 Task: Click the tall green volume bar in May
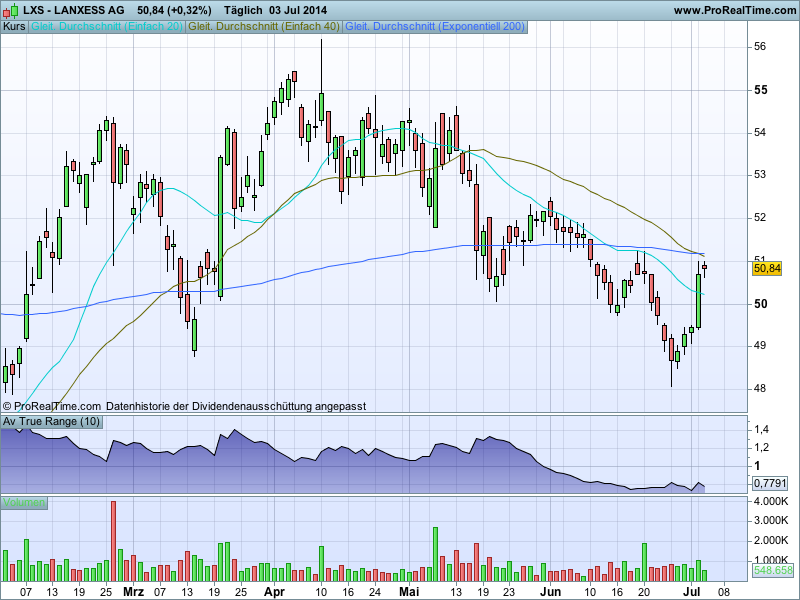436,555
